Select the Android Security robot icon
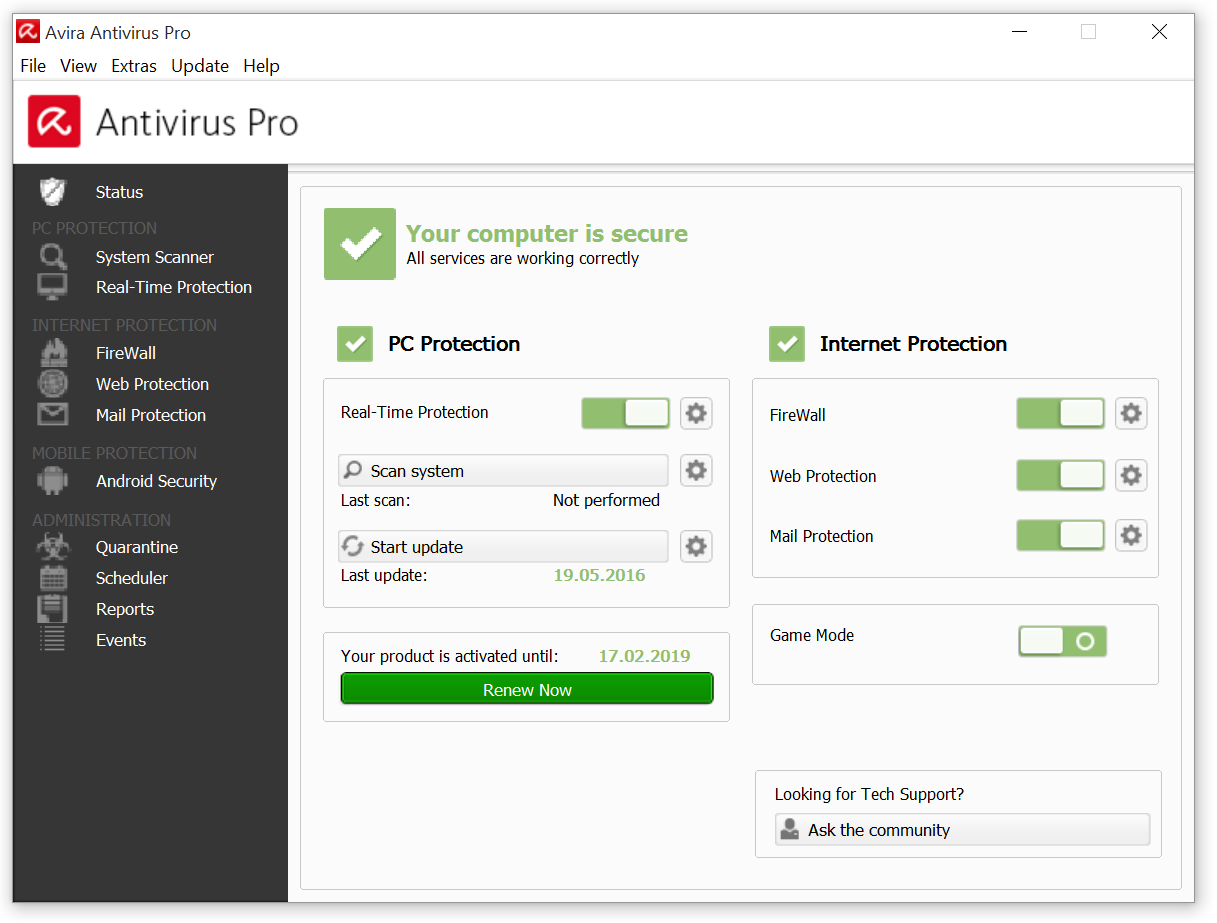 [x=51, y=481]
